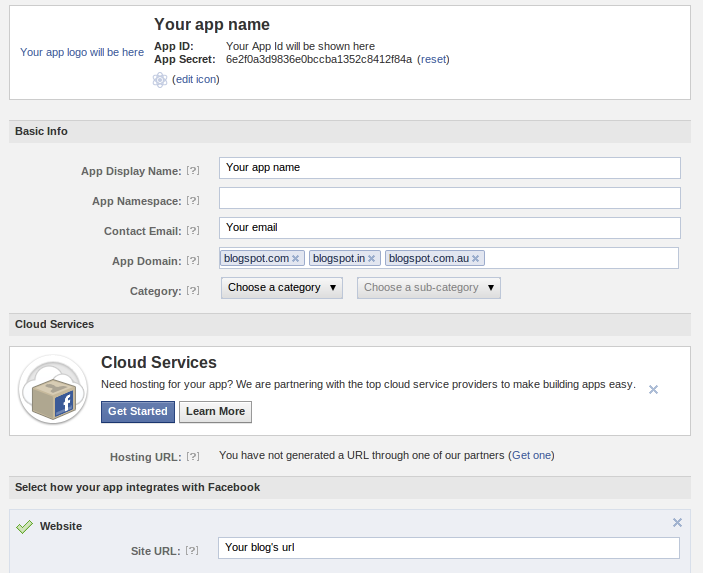703x573 pixels.
Task: Open the Choose a sub-category dropdown
Action: 428,288
